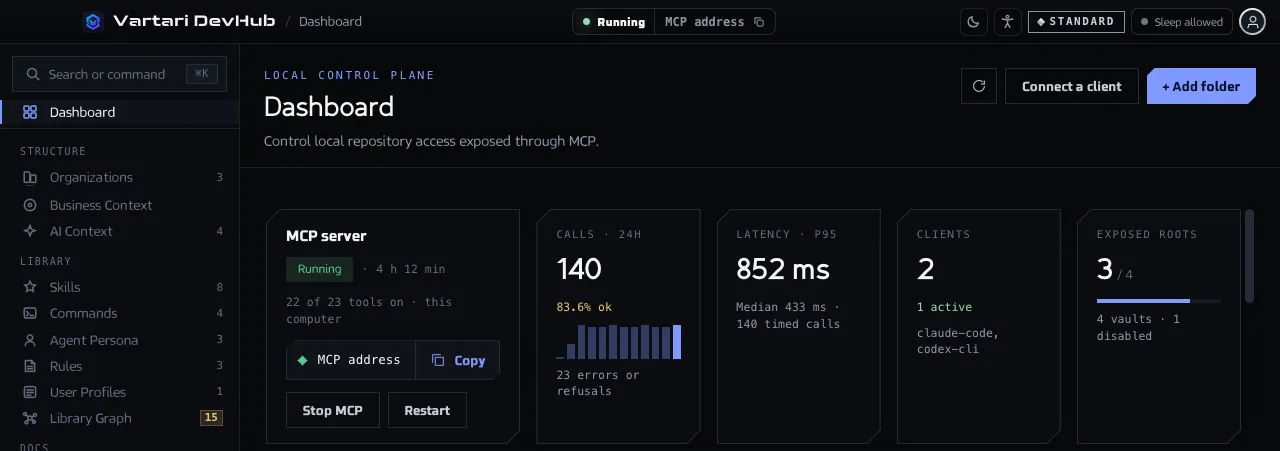Click the calls 24h bar chart

click(x=619, y=341)
